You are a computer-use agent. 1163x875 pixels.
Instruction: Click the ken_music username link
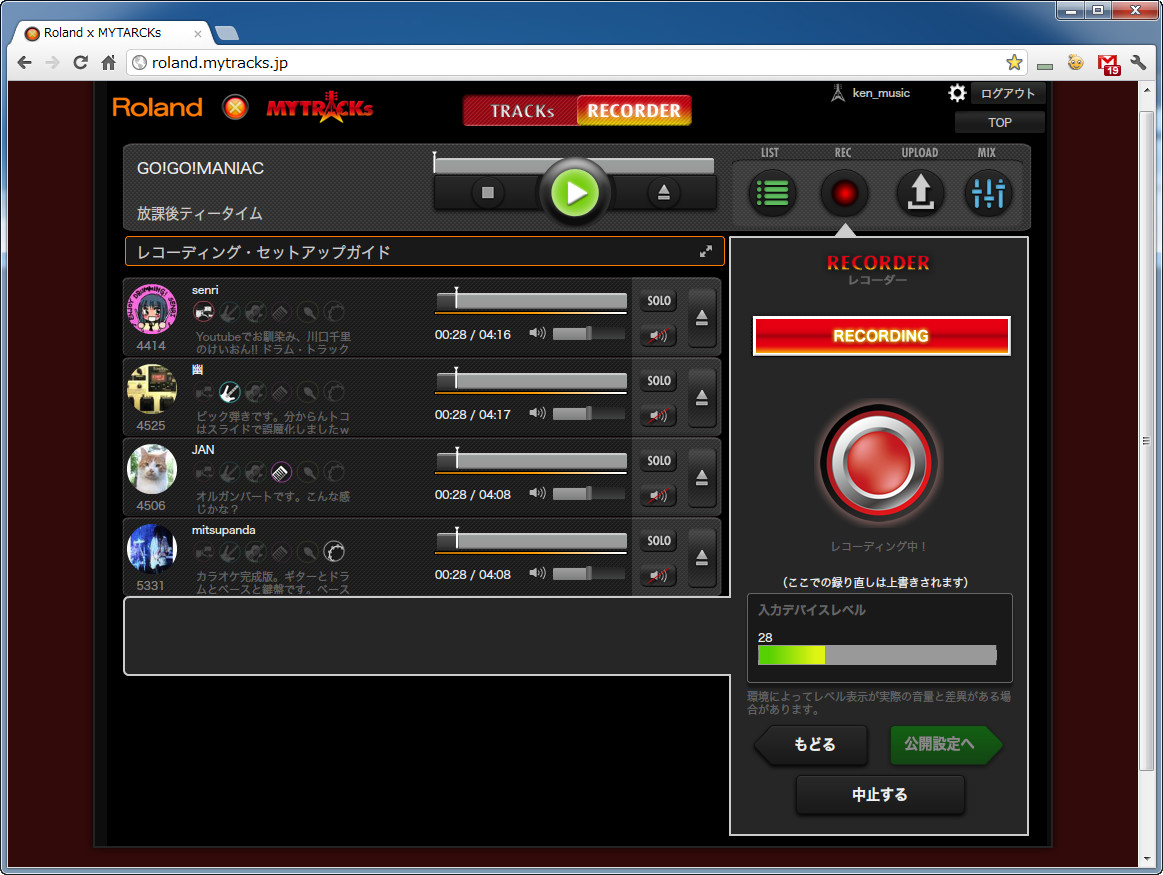[881, 93]
